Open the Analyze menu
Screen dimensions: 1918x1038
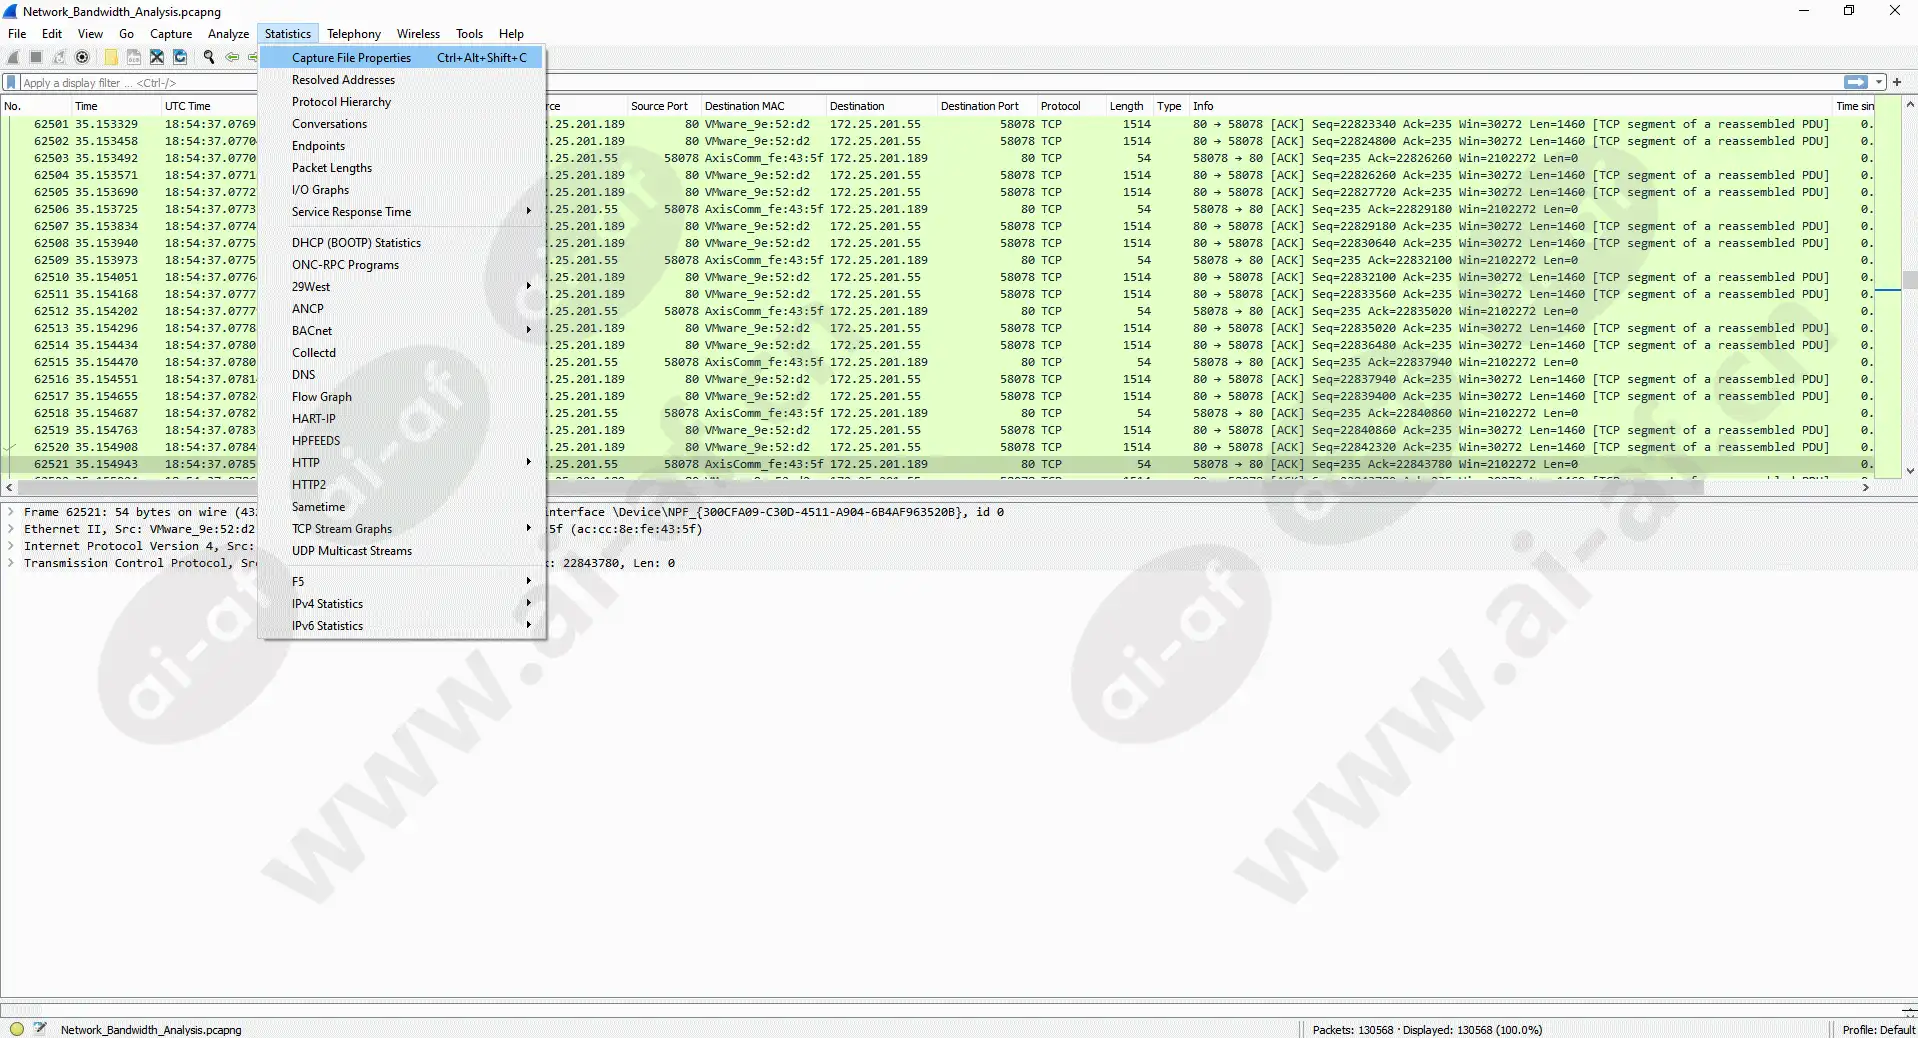[x=228, y=33]
